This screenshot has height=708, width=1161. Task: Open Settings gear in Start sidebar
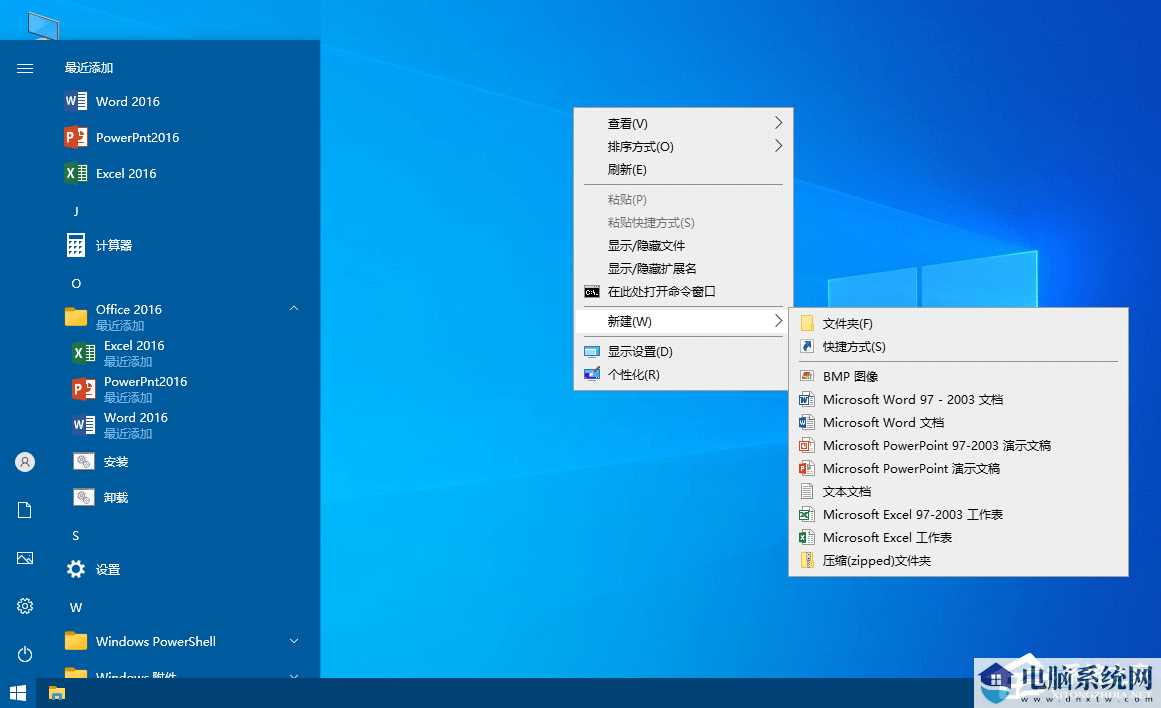tap(24, 606)
